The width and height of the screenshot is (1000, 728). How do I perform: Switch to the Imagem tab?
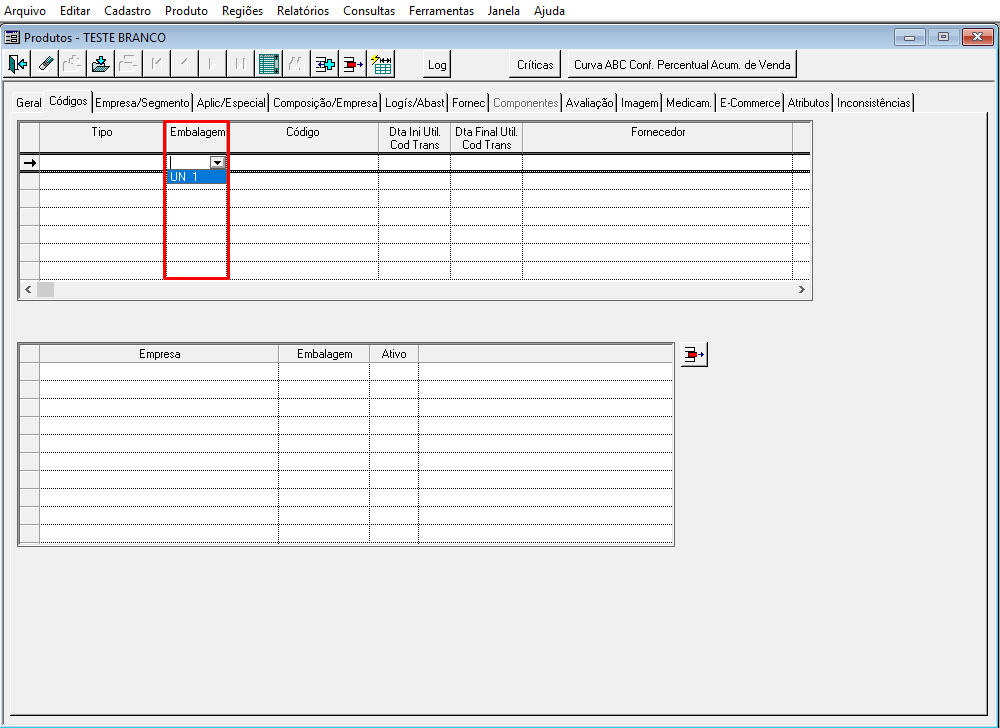point(640,103)
